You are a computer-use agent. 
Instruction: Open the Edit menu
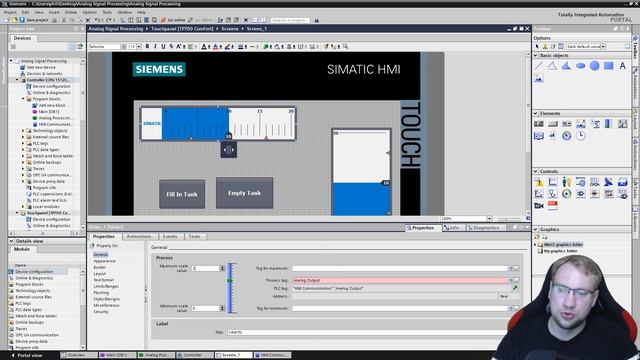[26, 12]
